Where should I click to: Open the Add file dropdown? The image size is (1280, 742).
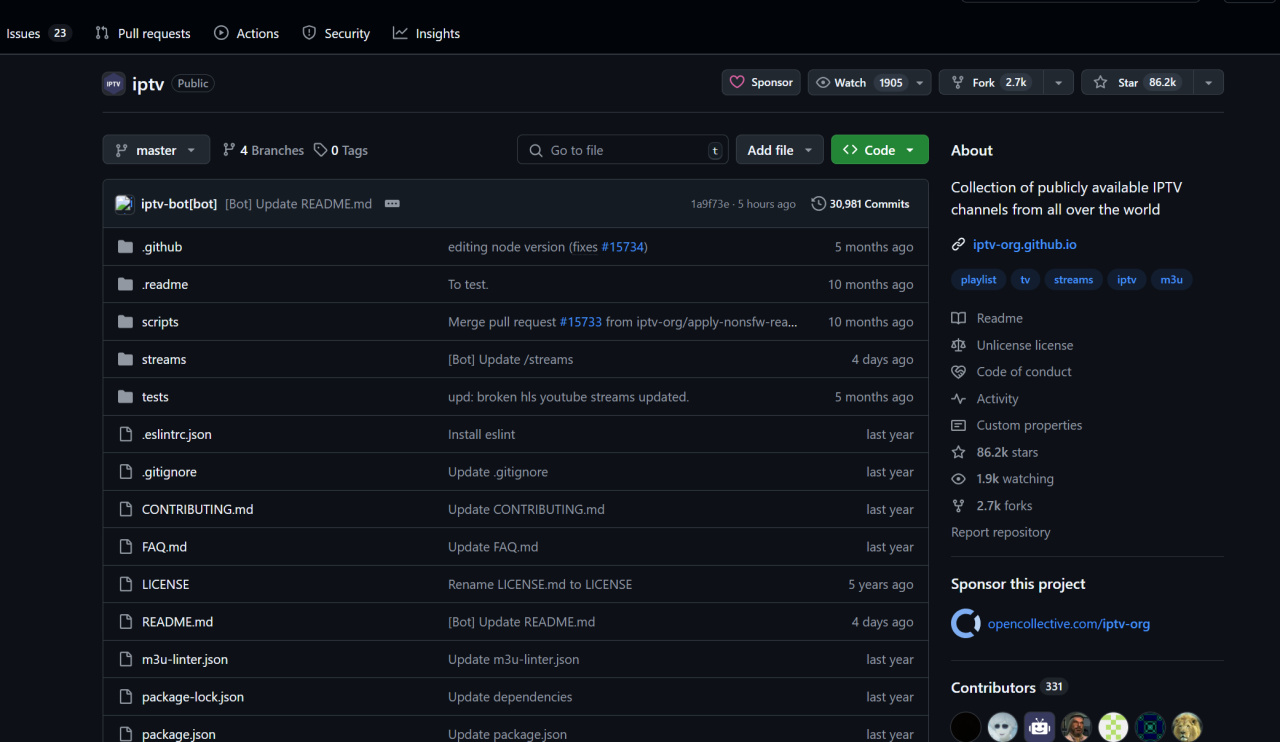pyautogui.click(x=780, y=150)
